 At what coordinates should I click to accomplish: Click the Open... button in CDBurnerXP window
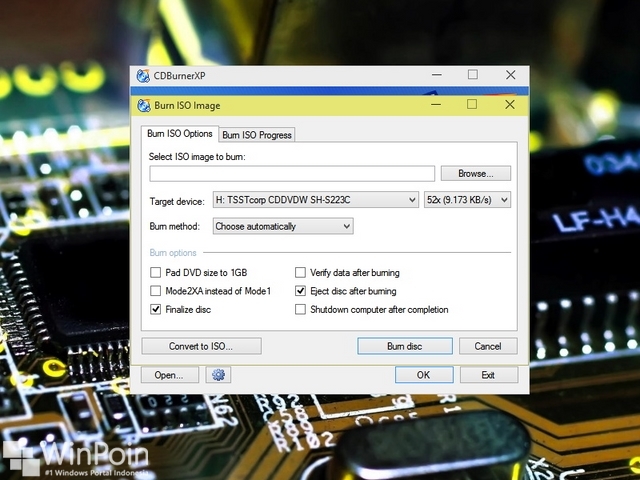(x=170, y=375)
